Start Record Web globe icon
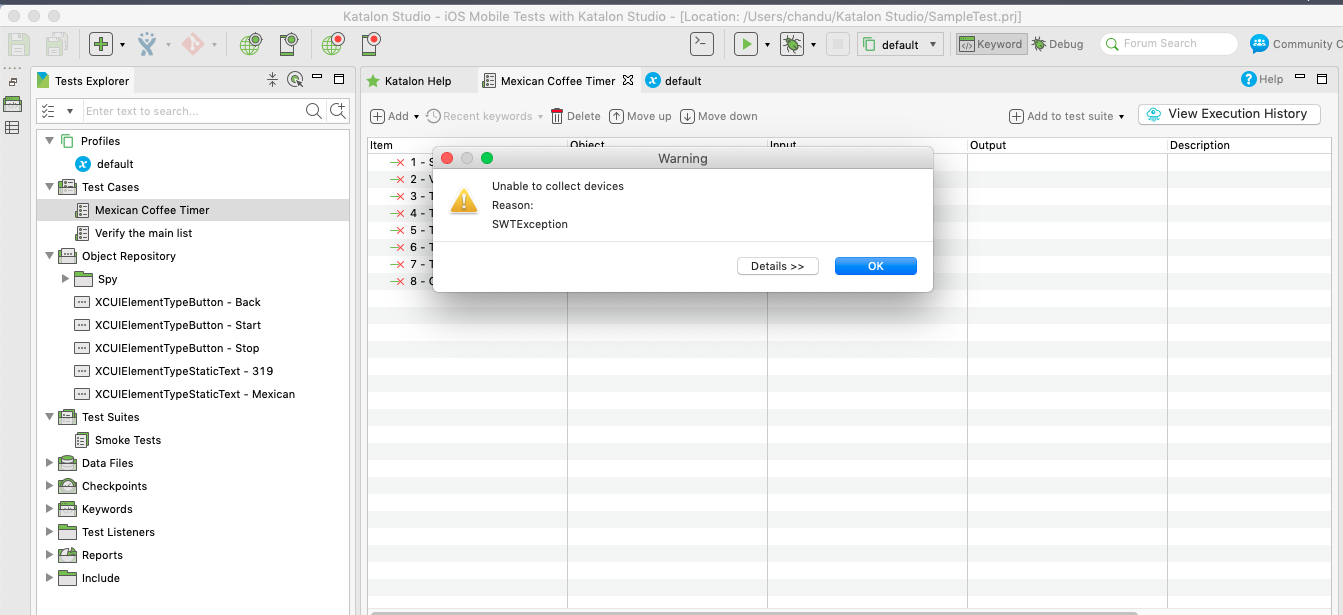This screenshot has width=1343, height=615. pyautogui.click(x=333, y=44)
